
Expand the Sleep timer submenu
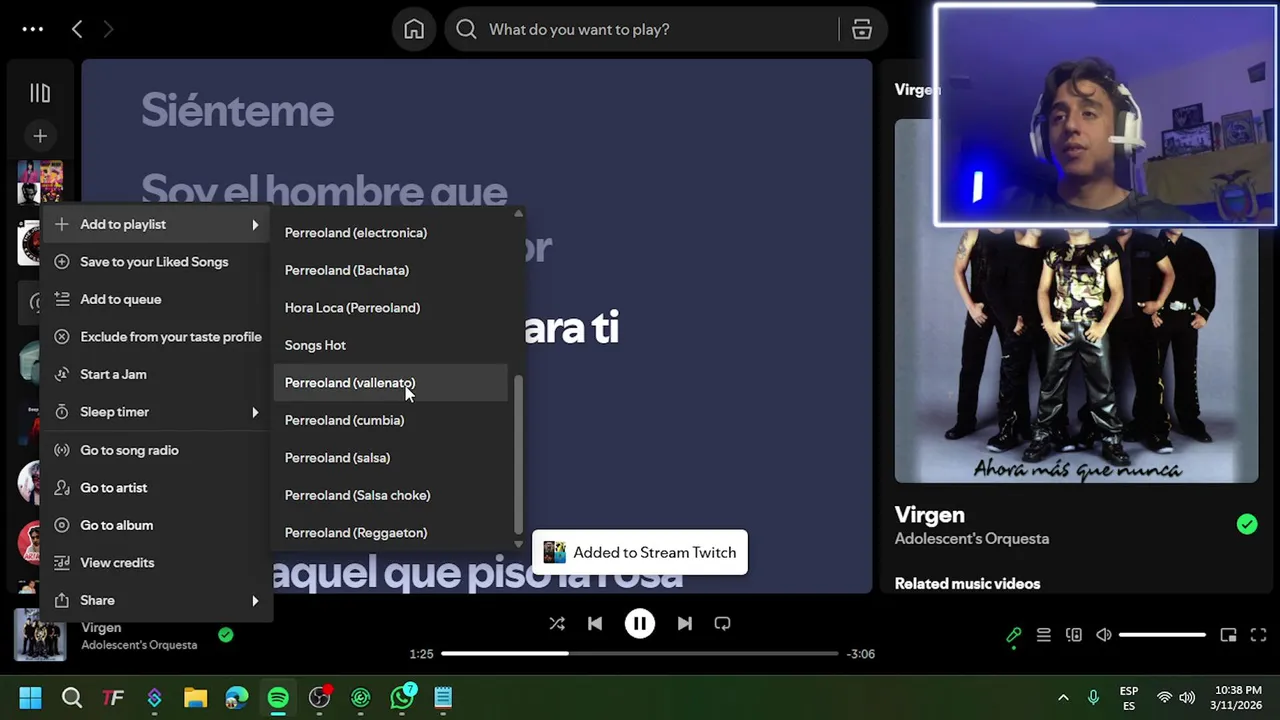click(156, 412)
